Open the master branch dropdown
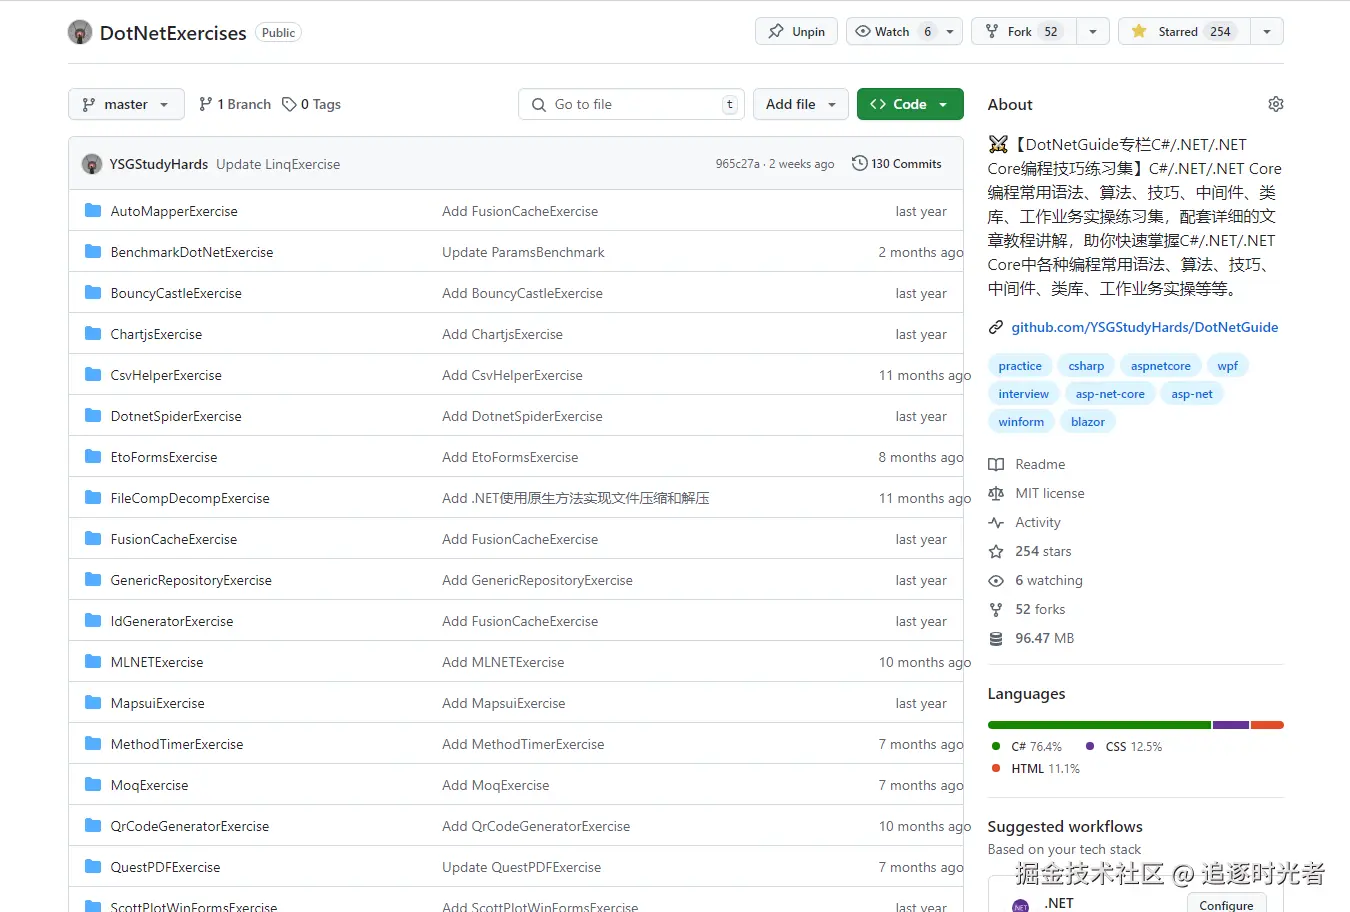Image resolution: width=1350 pixels, height=912 pixels. (126, 104)
